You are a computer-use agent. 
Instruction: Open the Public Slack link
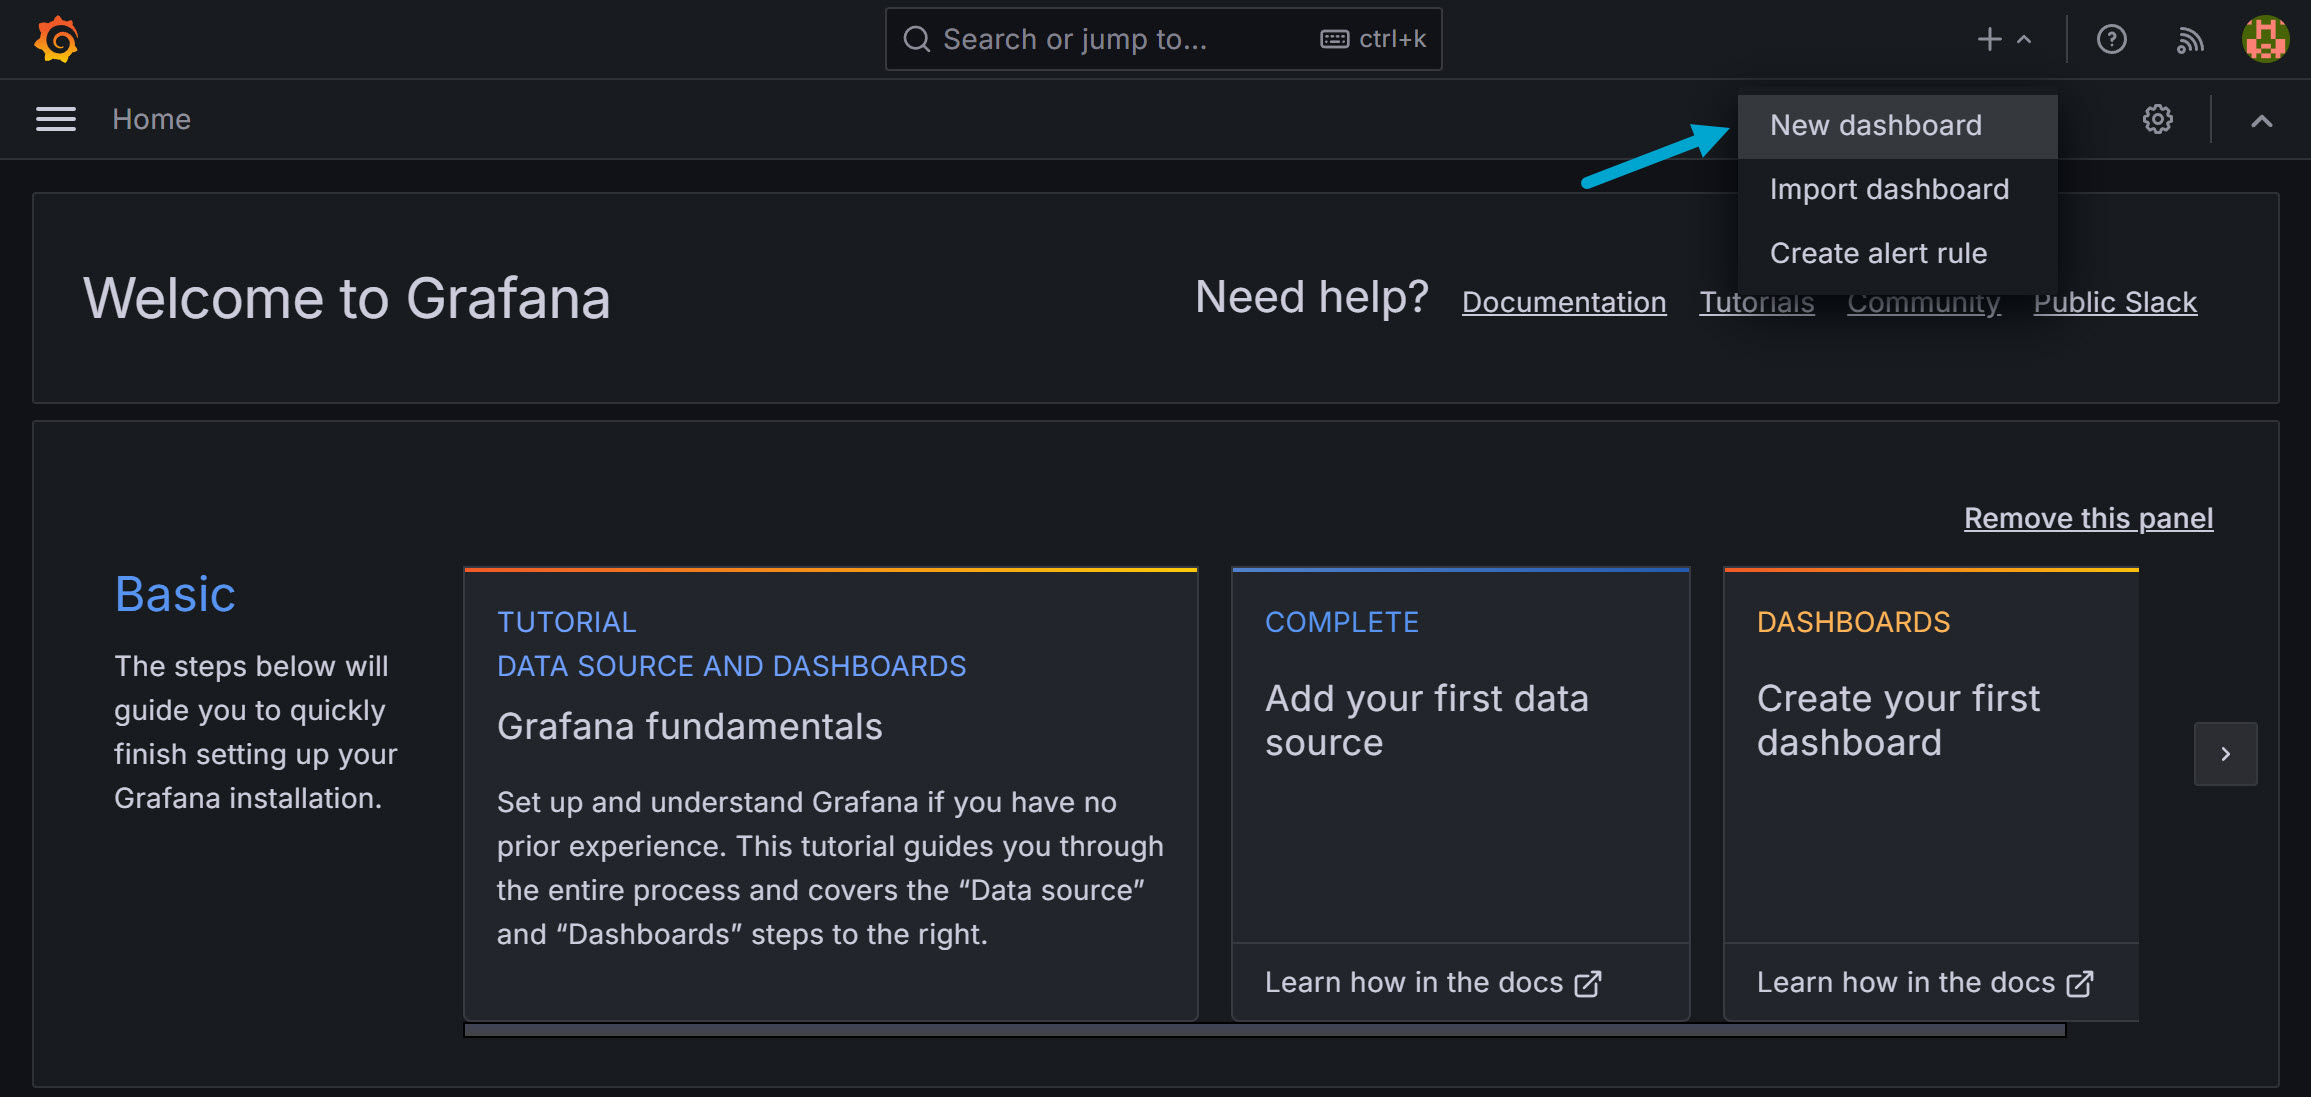pyautogui.click(x=2114, y=302)
